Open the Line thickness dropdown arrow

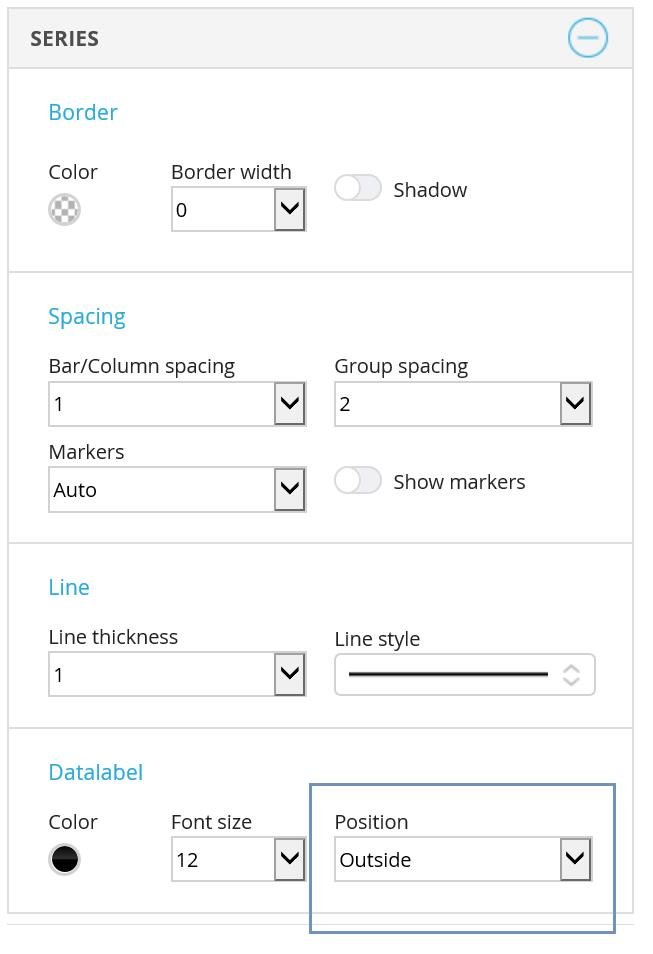(289, 674)
